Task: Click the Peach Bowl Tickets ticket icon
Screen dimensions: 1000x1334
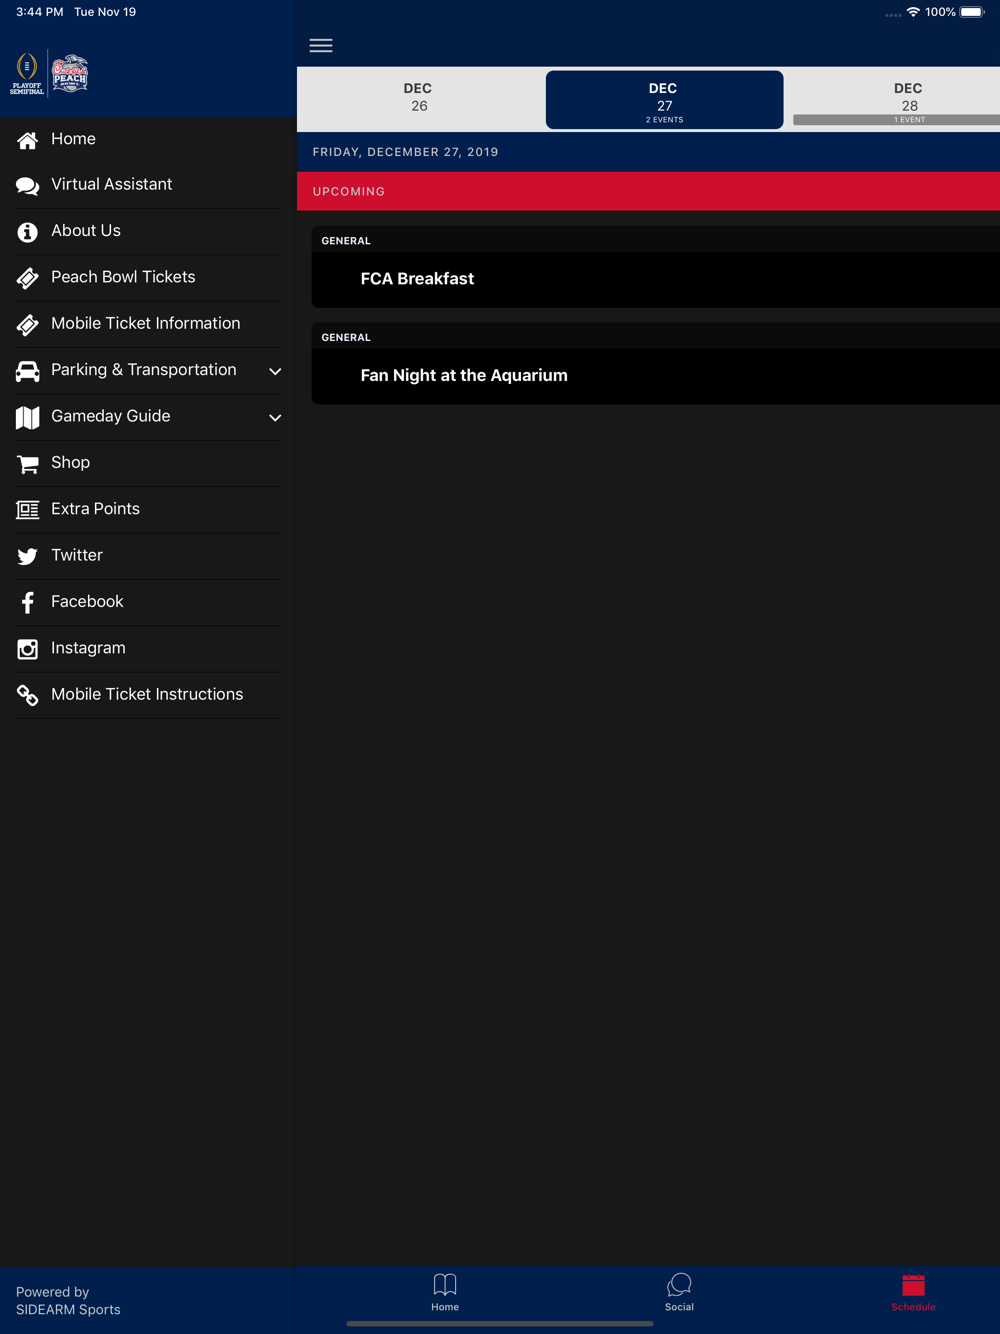Action: click(28, 278)
